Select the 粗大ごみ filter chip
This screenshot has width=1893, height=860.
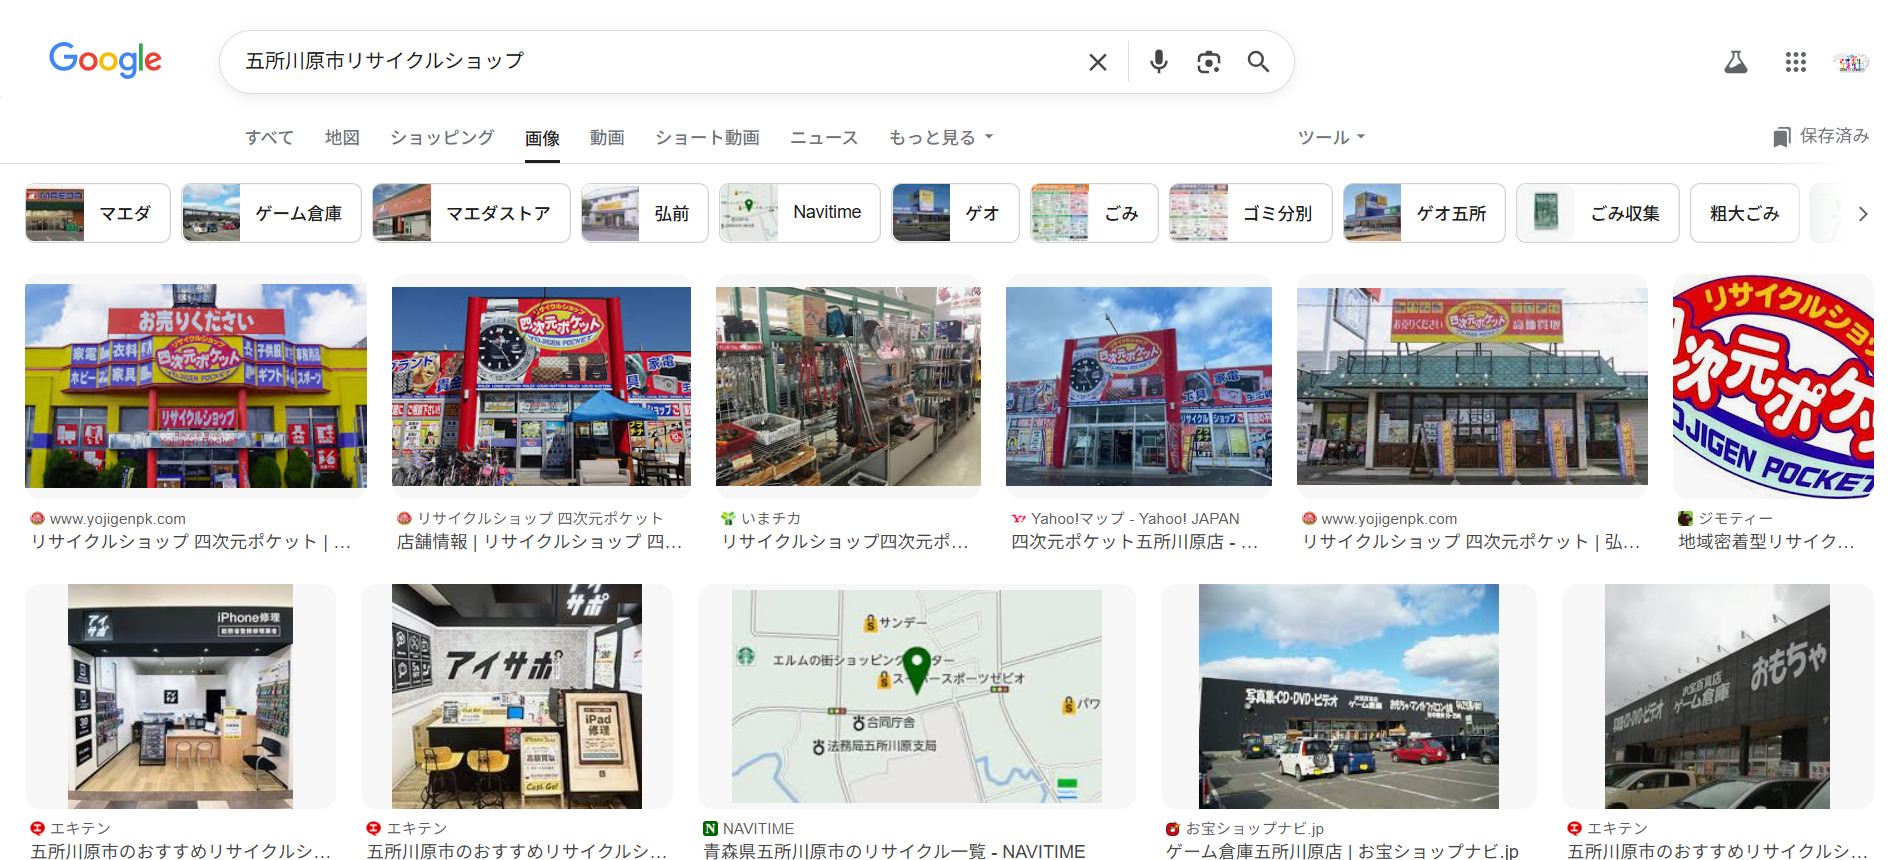1744,213
